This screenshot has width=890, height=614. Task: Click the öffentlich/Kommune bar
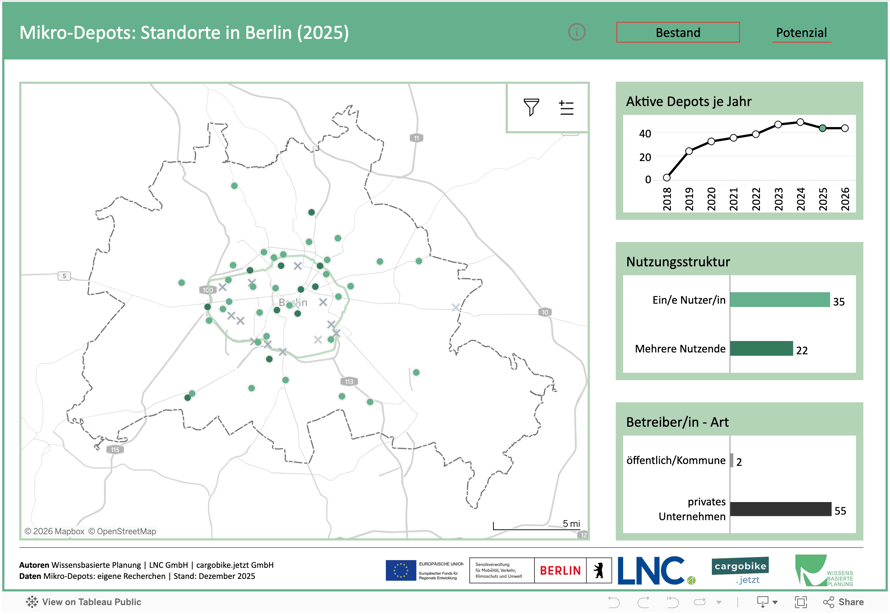(732, 460)
